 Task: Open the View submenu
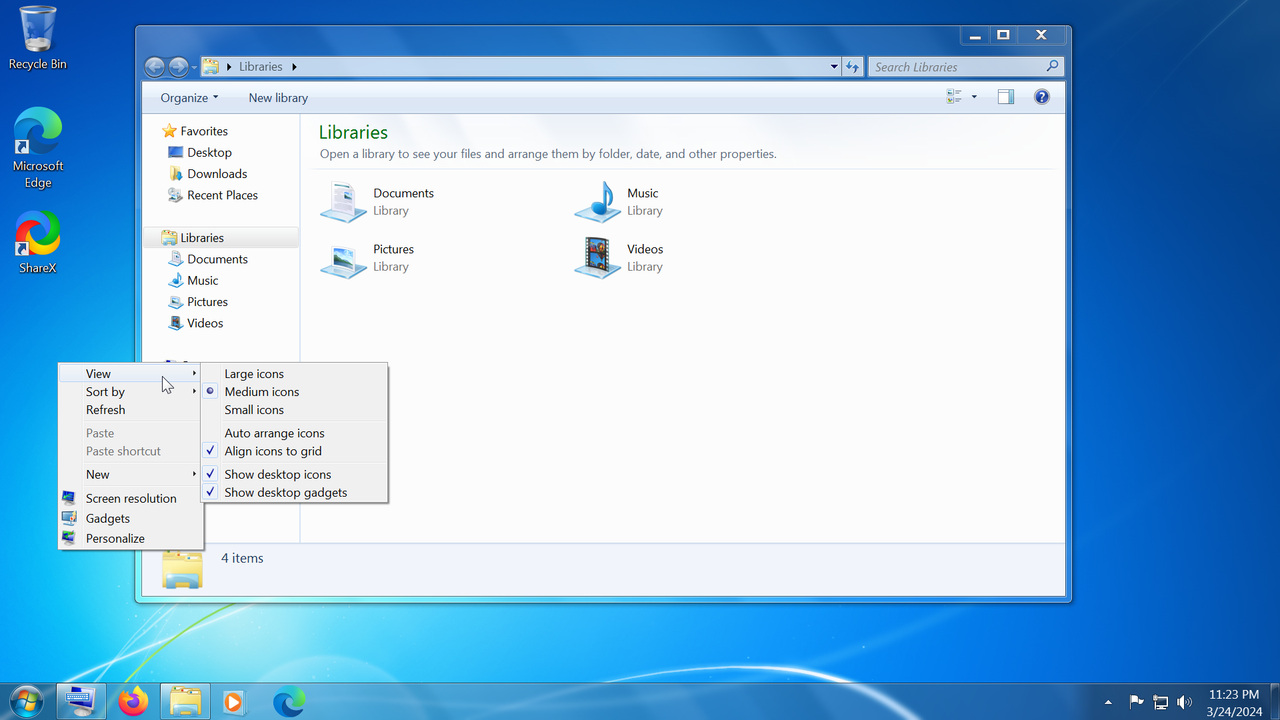coord(131,374)
